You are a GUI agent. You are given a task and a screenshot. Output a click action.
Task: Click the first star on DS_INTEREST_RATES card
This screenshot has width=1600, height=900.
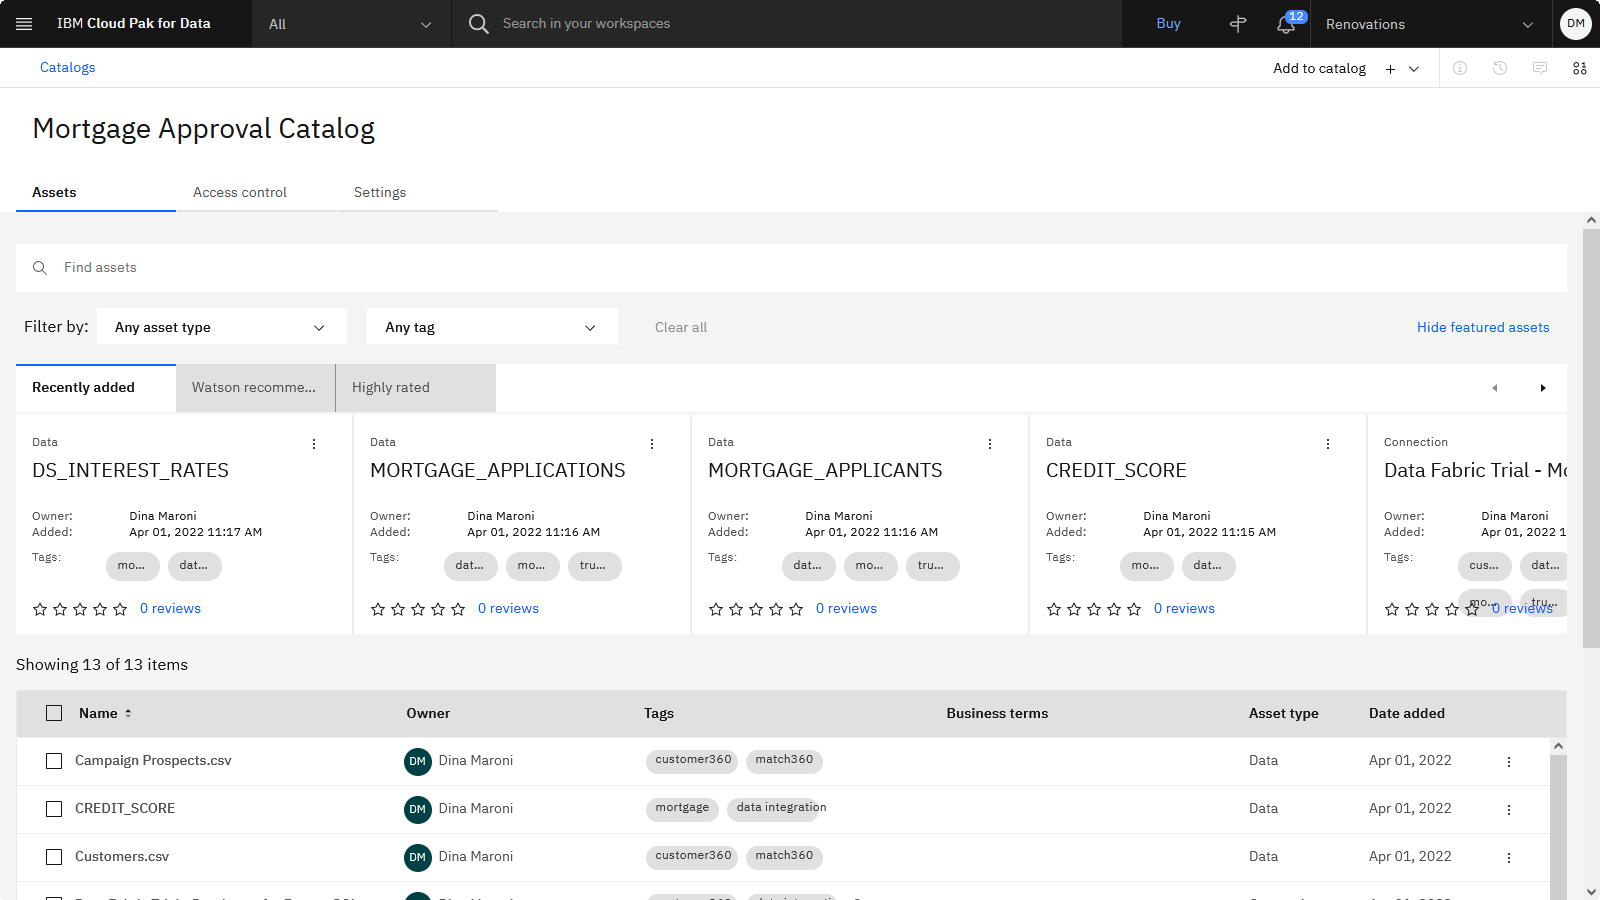pos(40,609)
